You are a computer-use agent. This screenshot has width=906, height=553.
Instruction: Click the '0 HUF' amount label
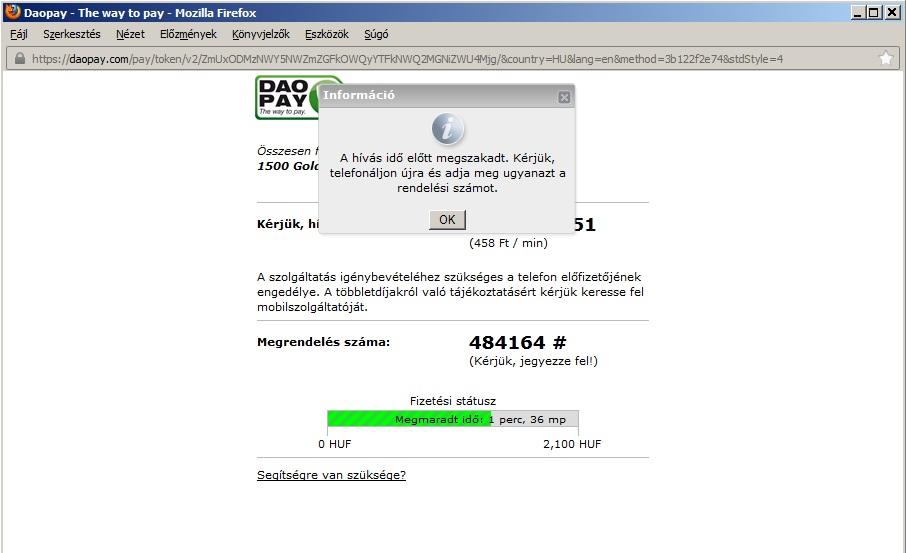point(335,444)
